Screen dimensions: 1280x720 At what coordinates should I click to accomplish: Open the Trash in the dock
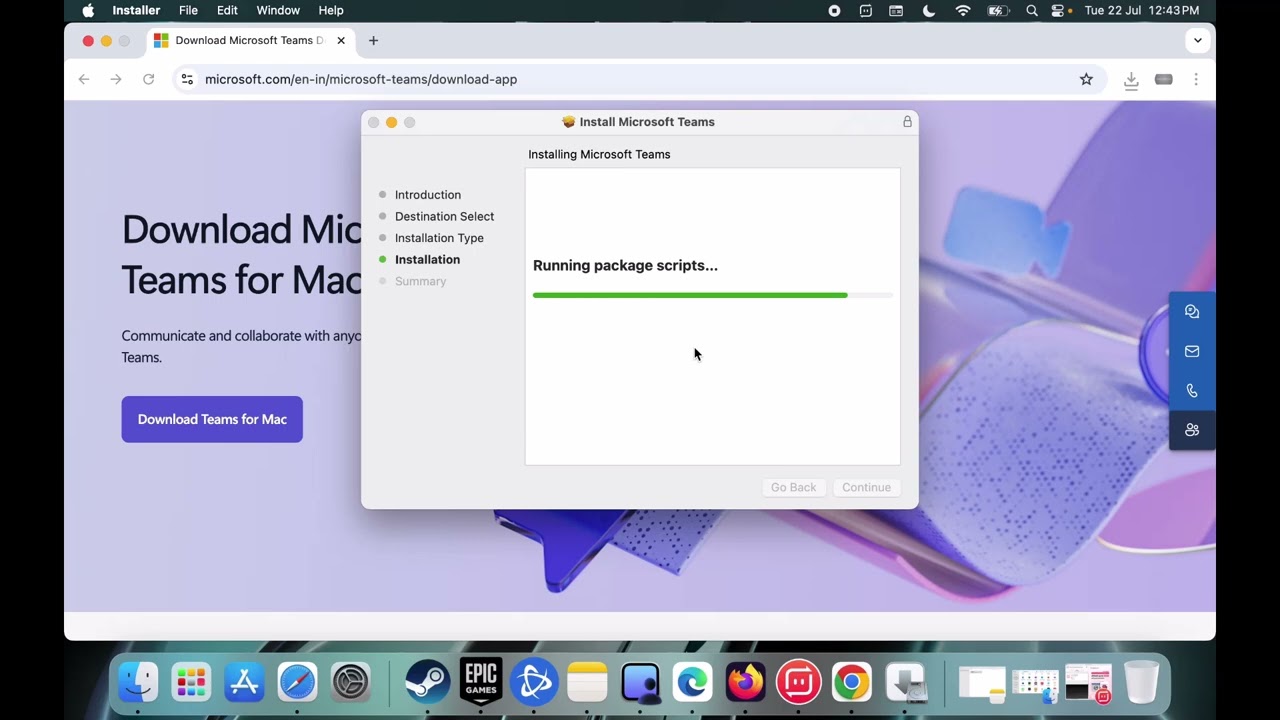coord(1141,683)
